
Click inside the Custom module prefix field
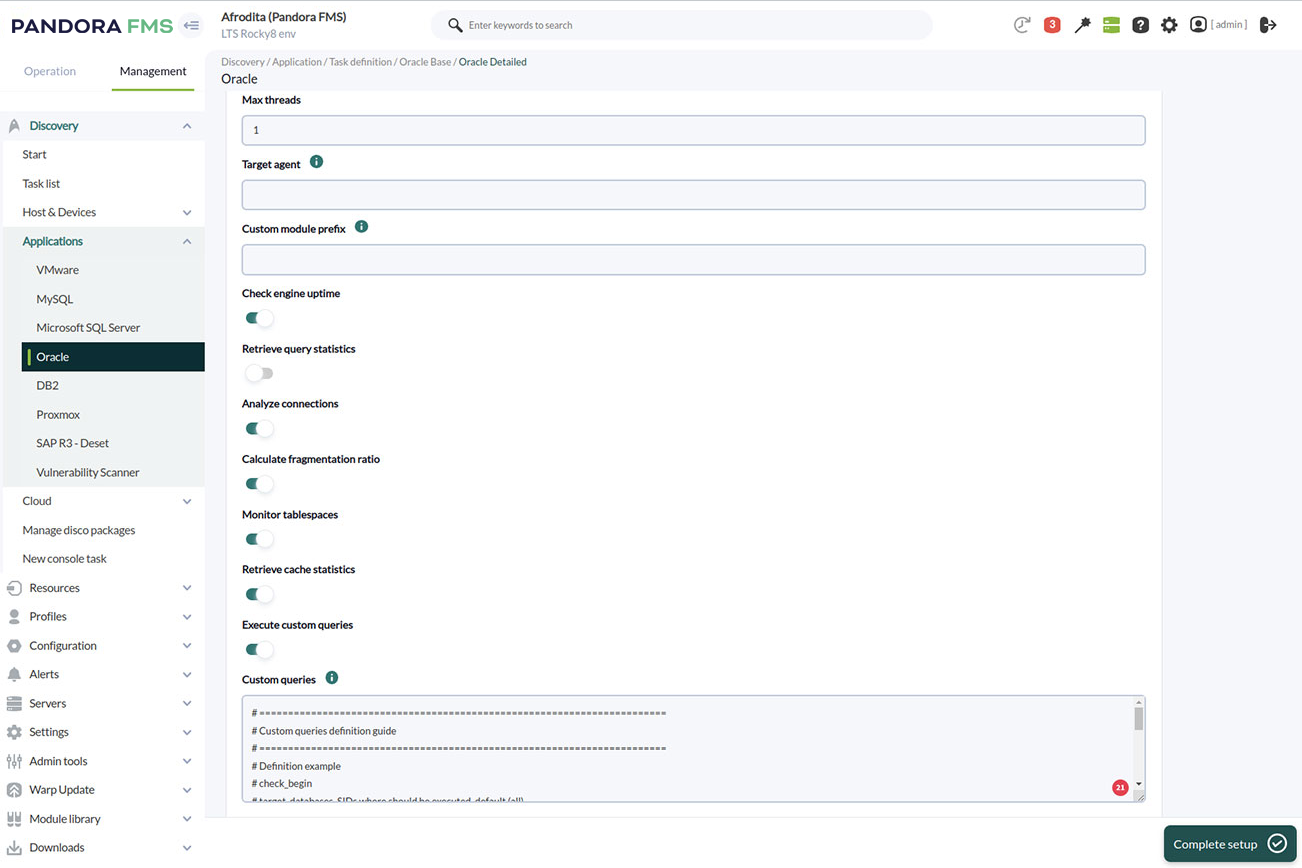pyautogui.click(x=693, y=260)
